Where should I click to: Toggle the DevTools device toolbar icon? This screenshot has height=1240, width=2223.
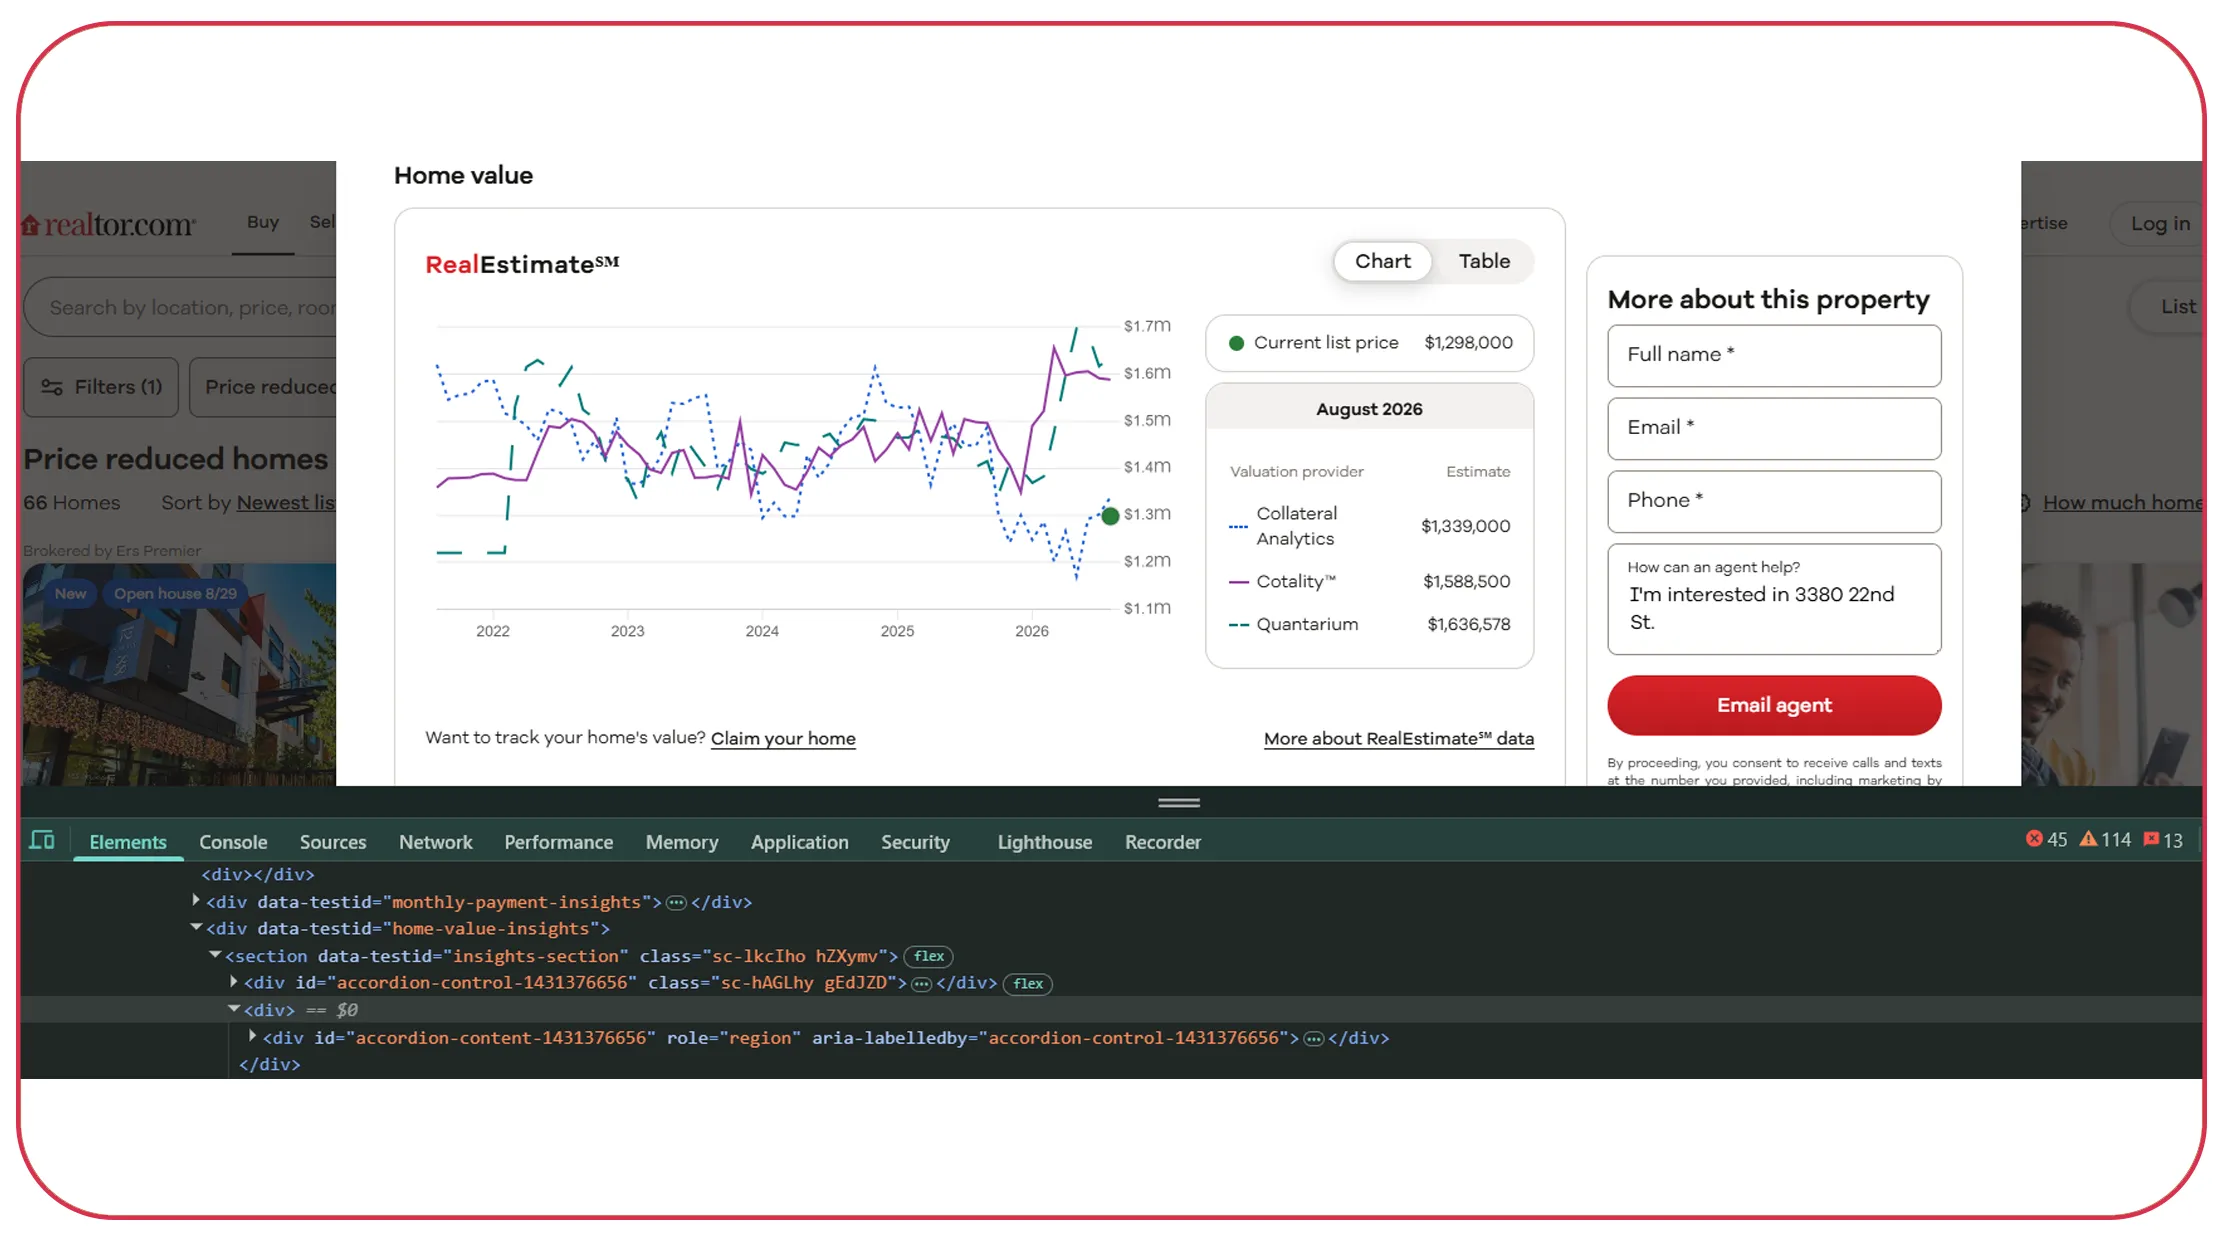tap(42, 840)
